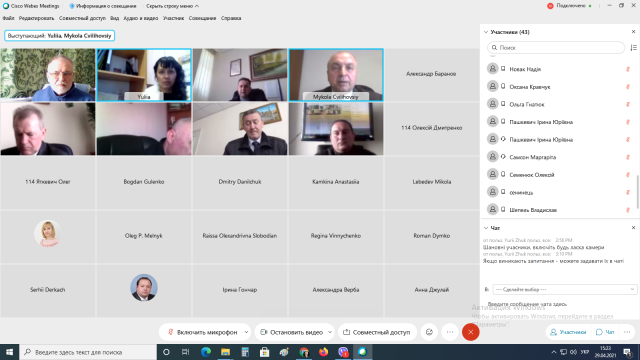Close the Участники panel
Screen dimensions: 640x360
[x=633, y=32]
